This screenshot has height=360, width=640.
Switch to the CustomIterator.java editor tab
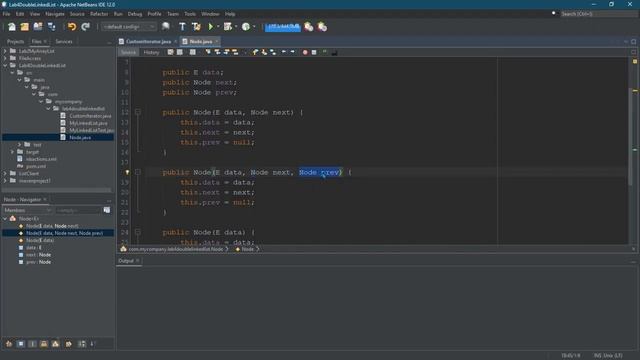click(x=148, y=42)
